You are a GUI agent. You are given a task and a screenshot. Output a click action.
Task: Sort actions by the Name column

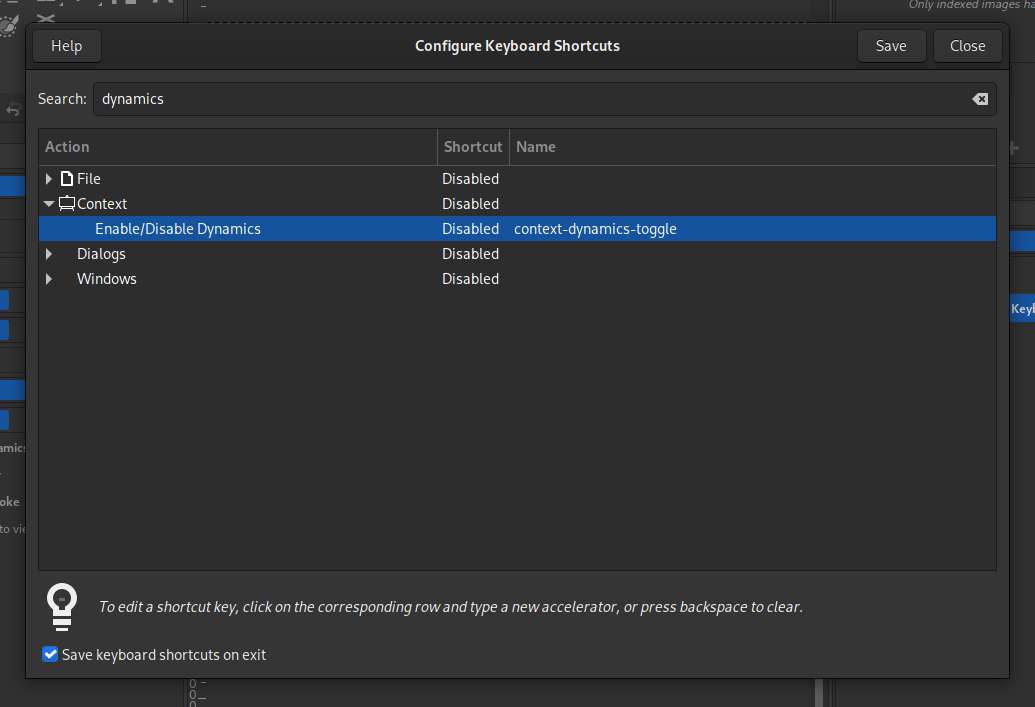(x=536, y=146)
